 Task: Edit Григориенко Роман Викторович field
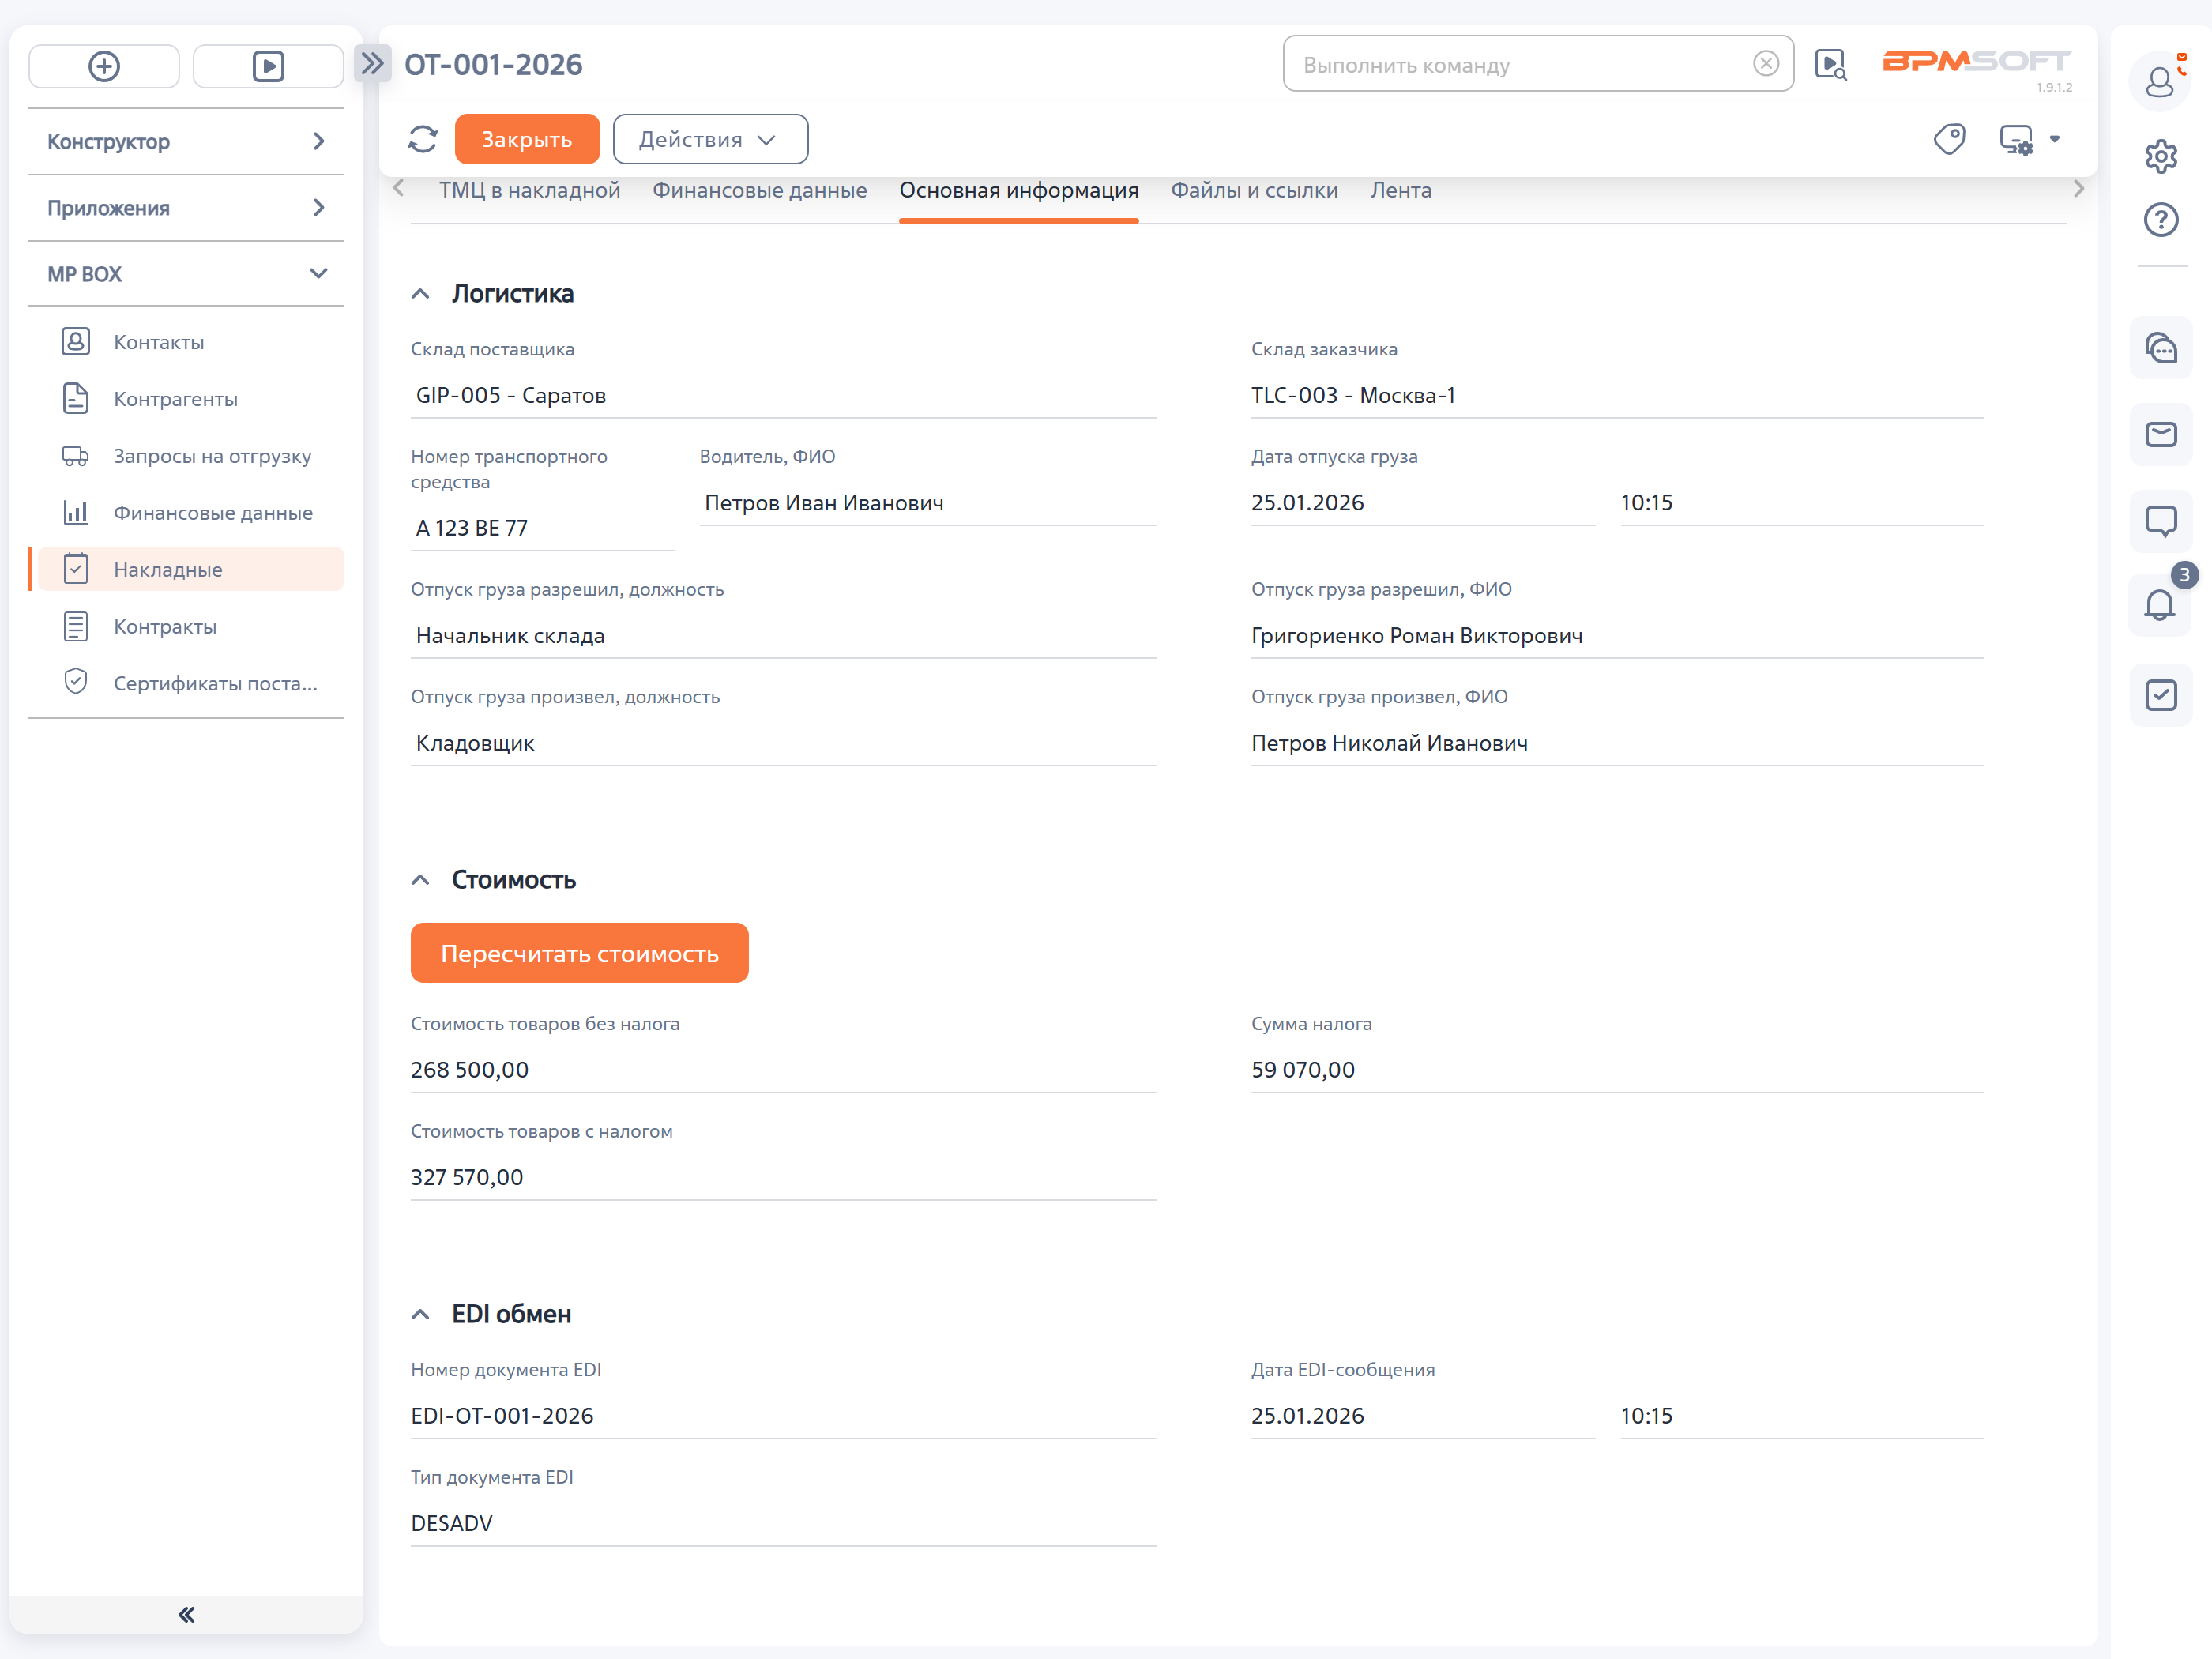pos(1616,636)
